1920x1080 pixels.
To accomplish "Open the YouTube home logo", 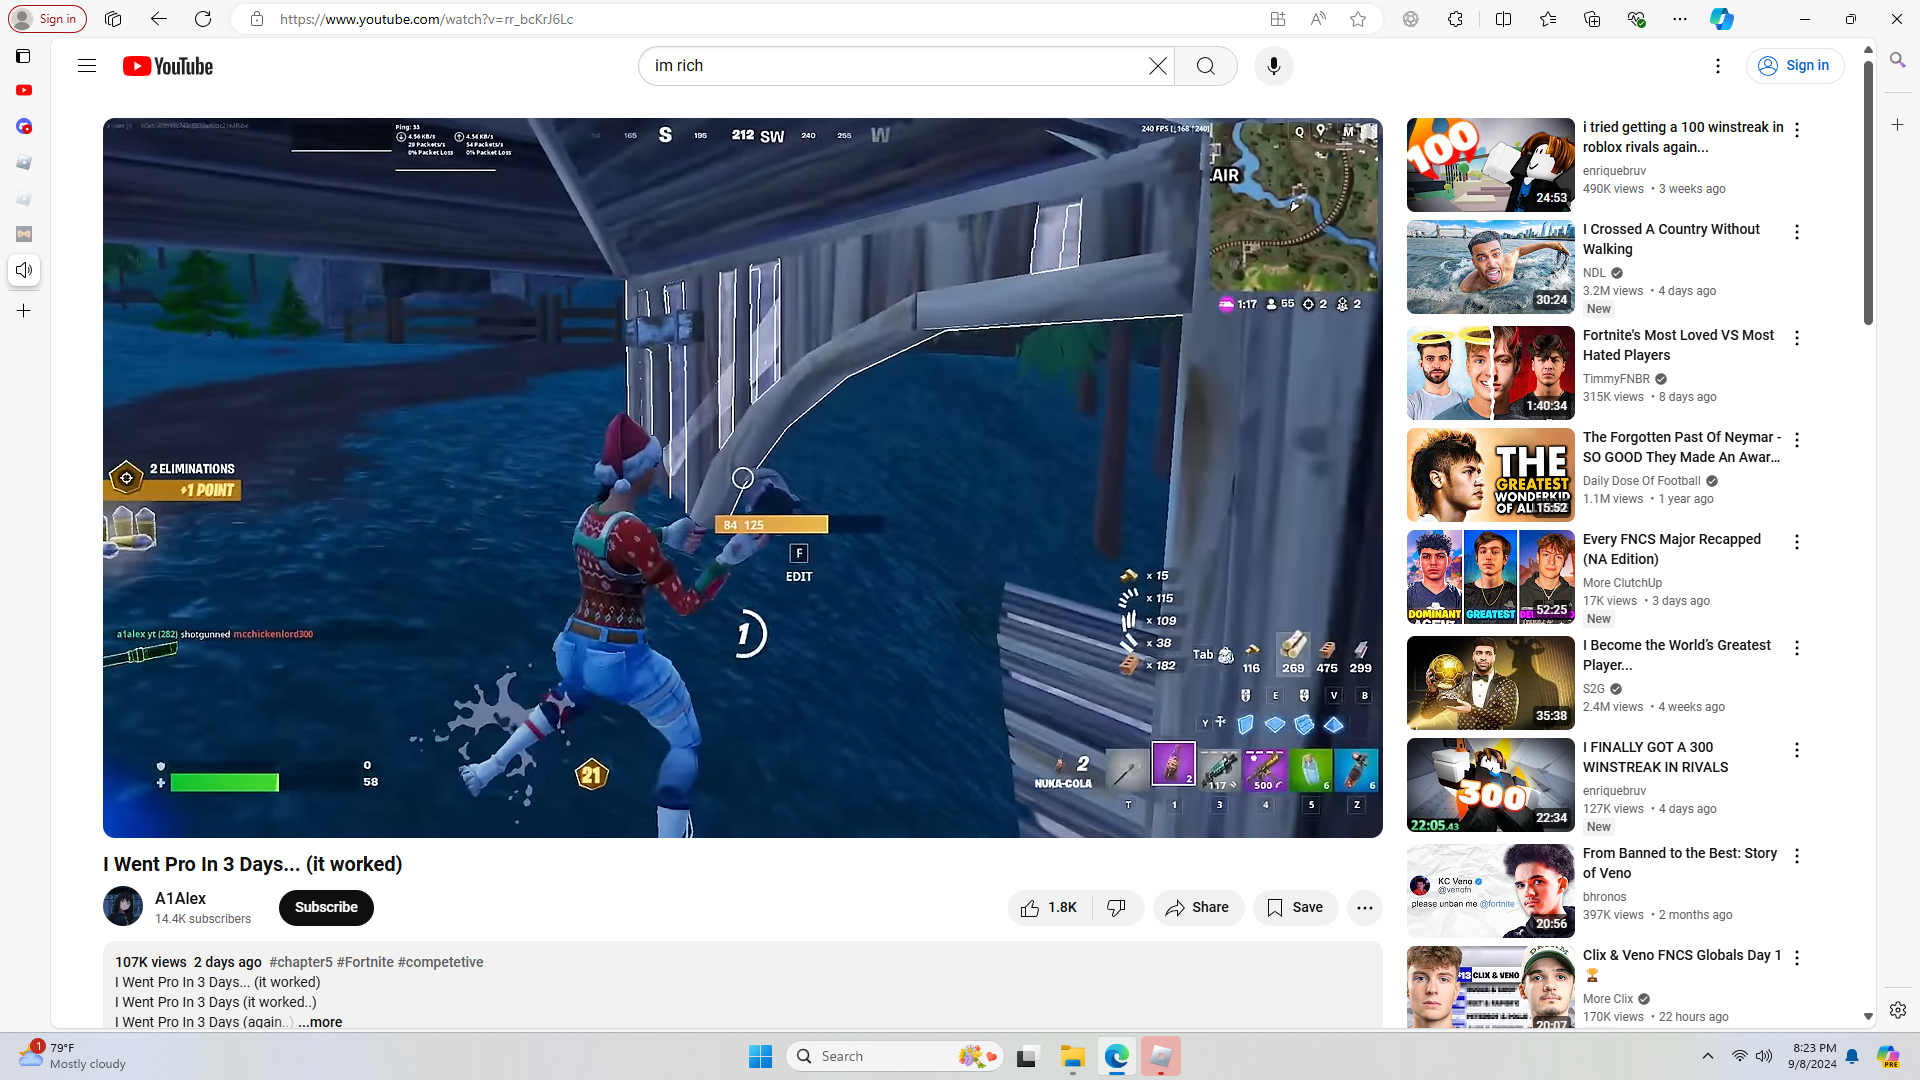I will click(x=168, y=66).
